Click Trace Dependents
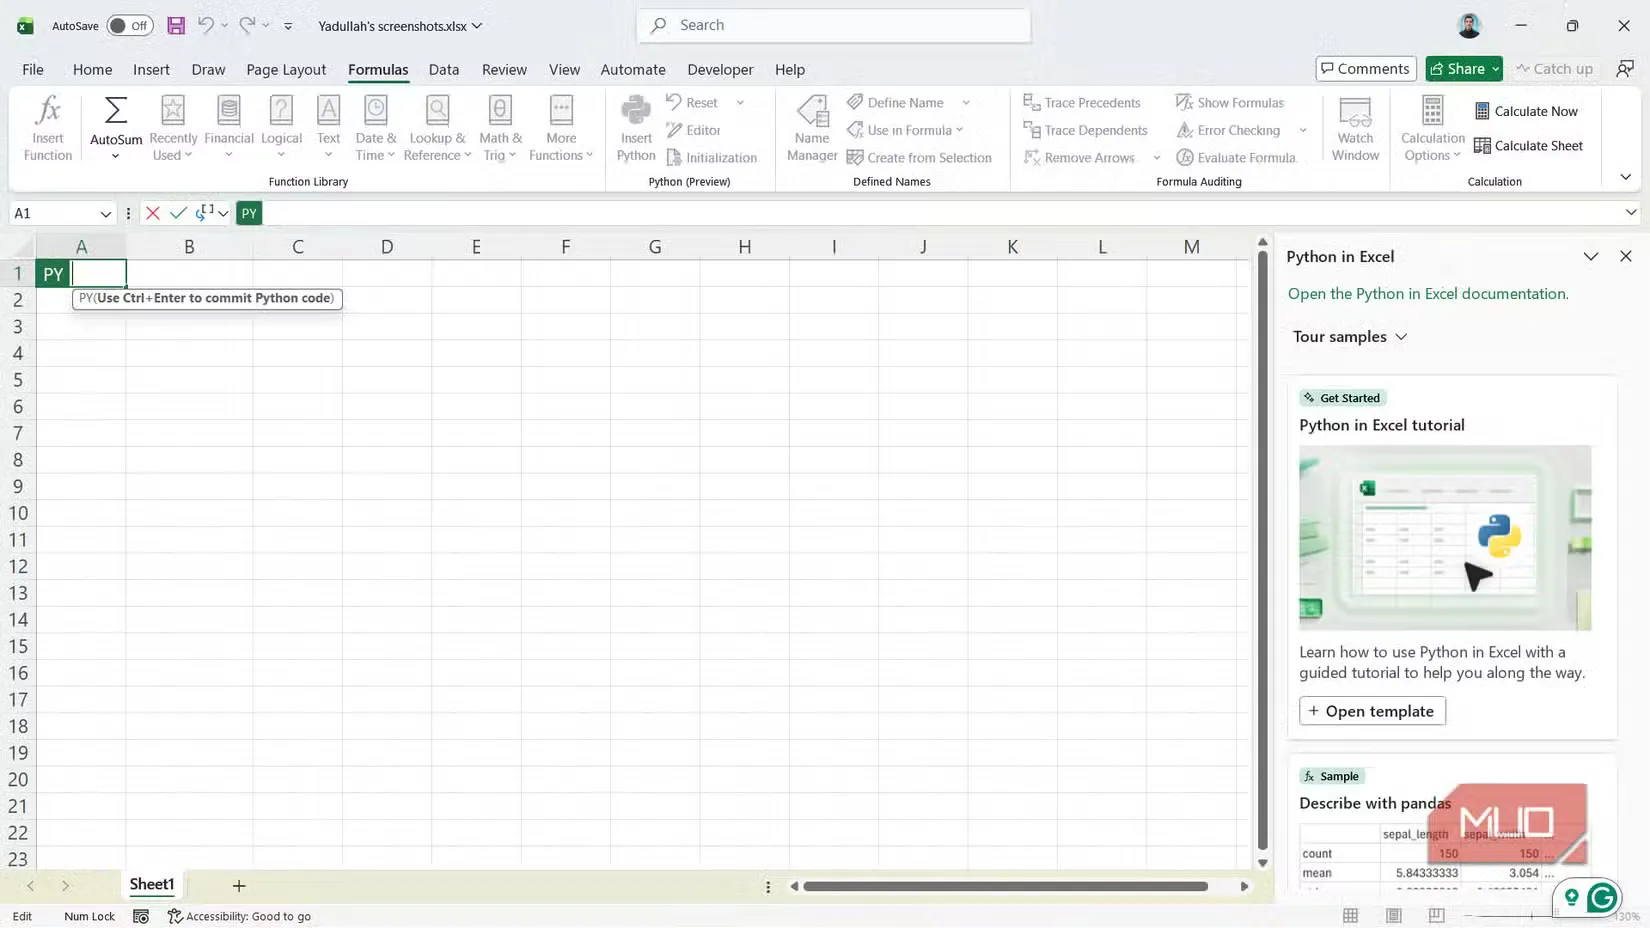 point(1086,130)
